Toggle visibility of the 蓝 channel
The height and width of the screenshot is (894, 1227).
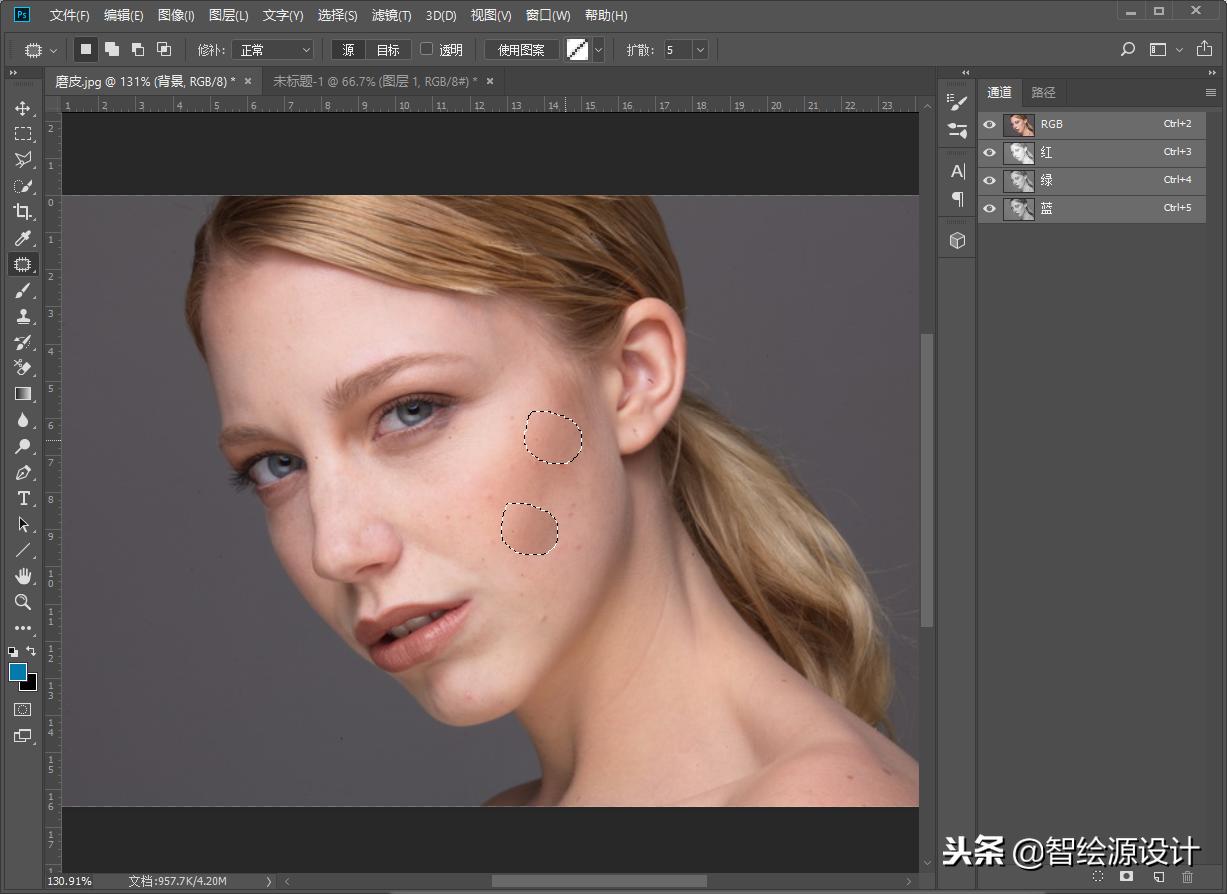point(990,209)
